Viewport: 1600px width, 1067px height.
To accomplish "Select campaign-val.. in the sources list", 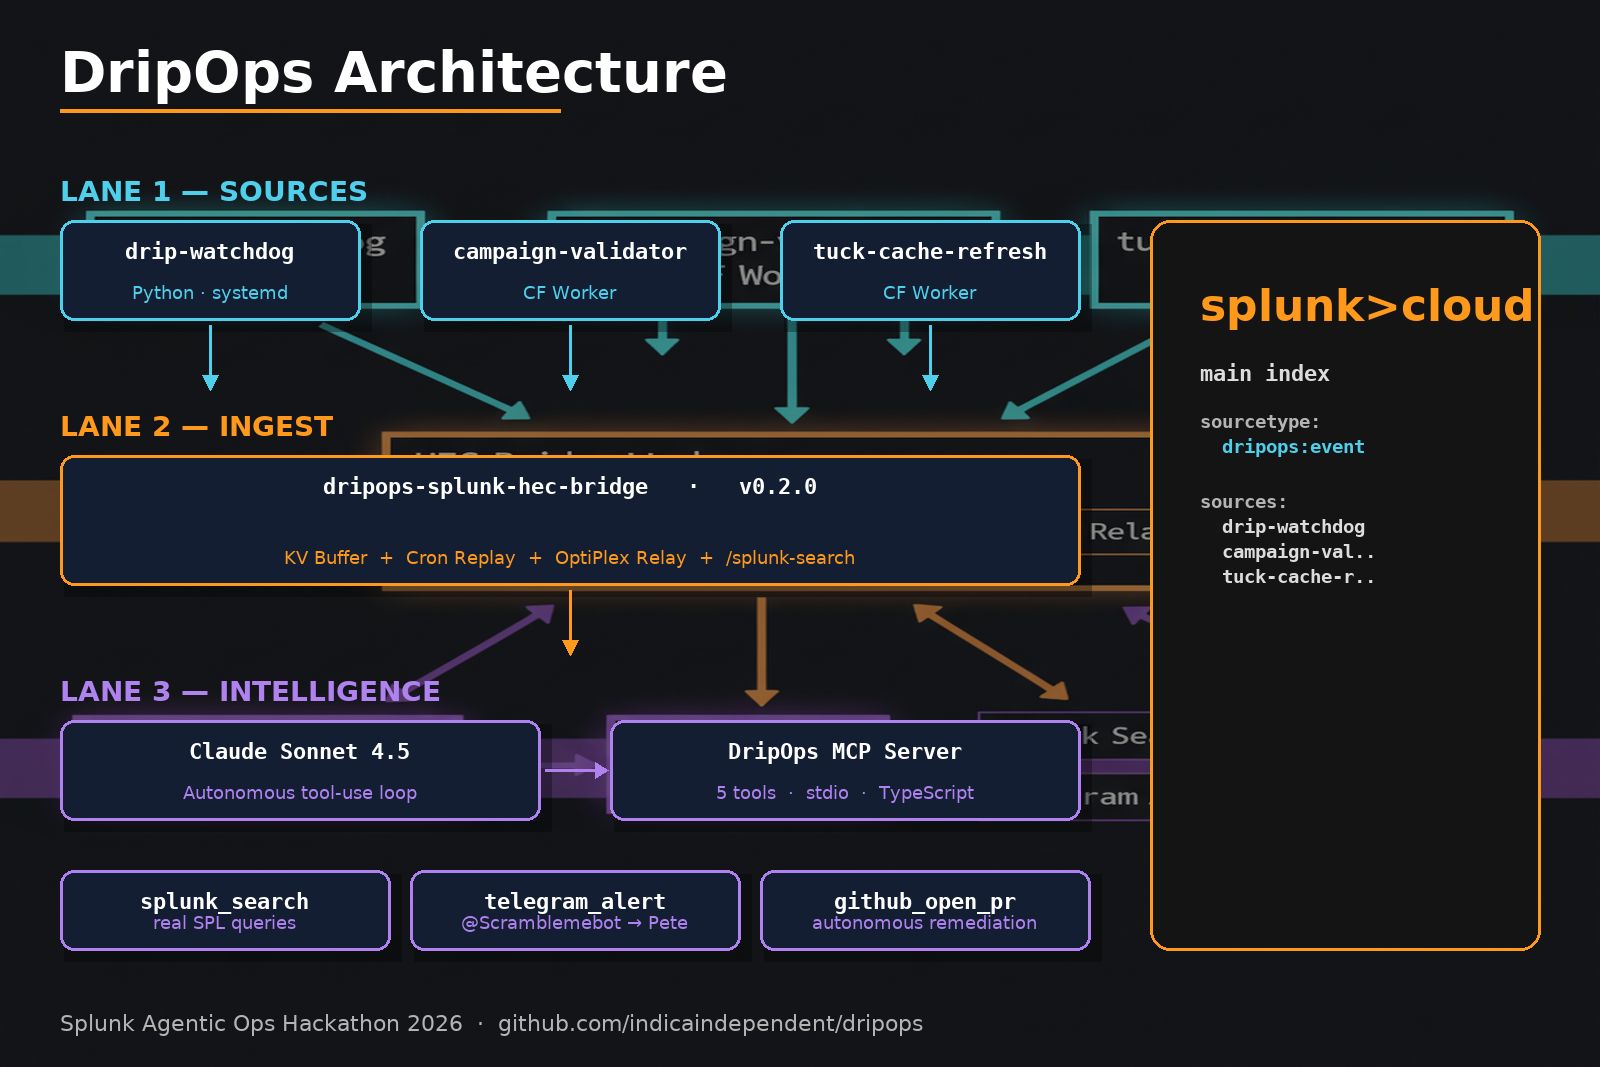I will pos(1298,552).
